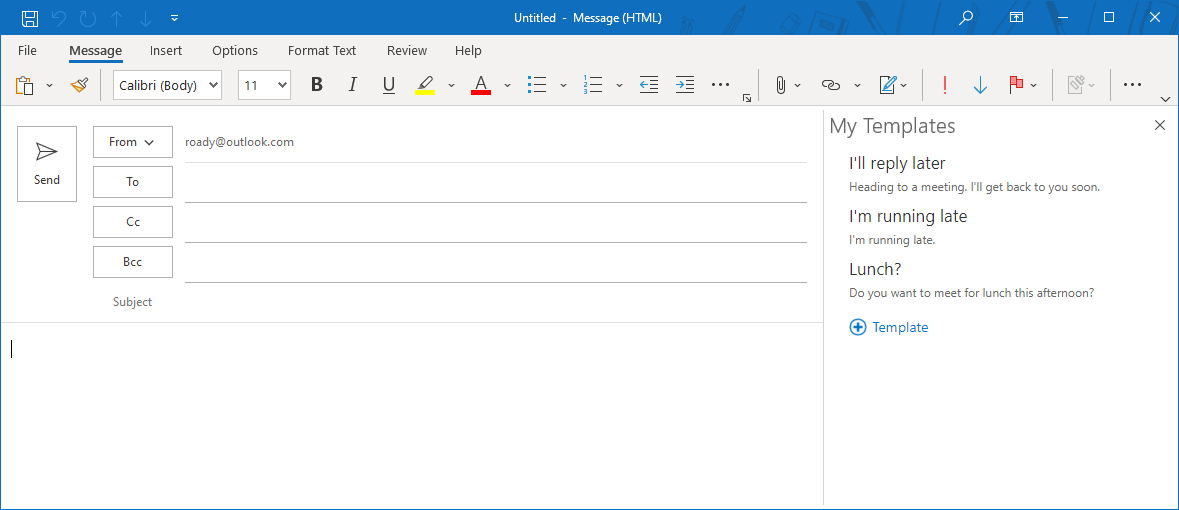Open the formatting dialog launcher arrow

point(747,98)
